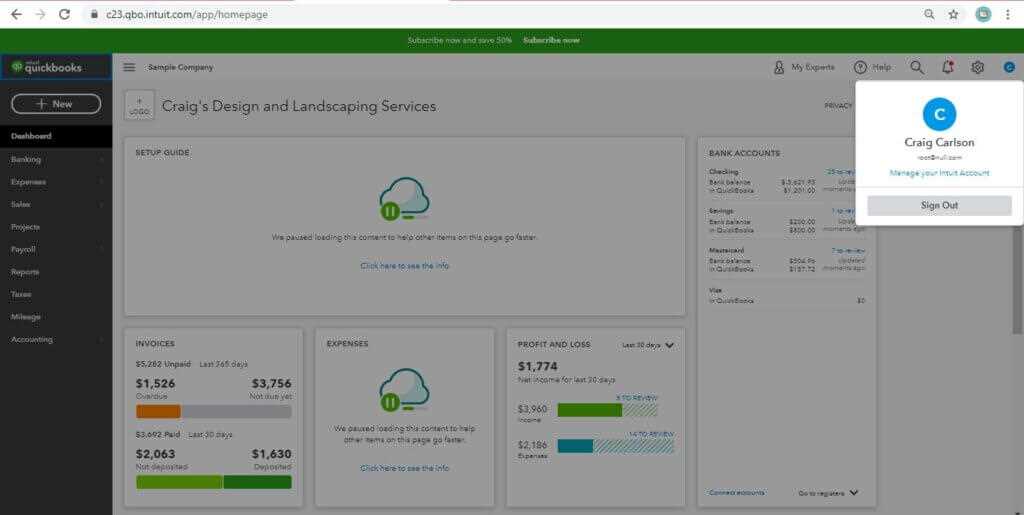The image size is (1024, 515).
Task: Click the Craig Carlson name in popup
Action: point(939,142)
